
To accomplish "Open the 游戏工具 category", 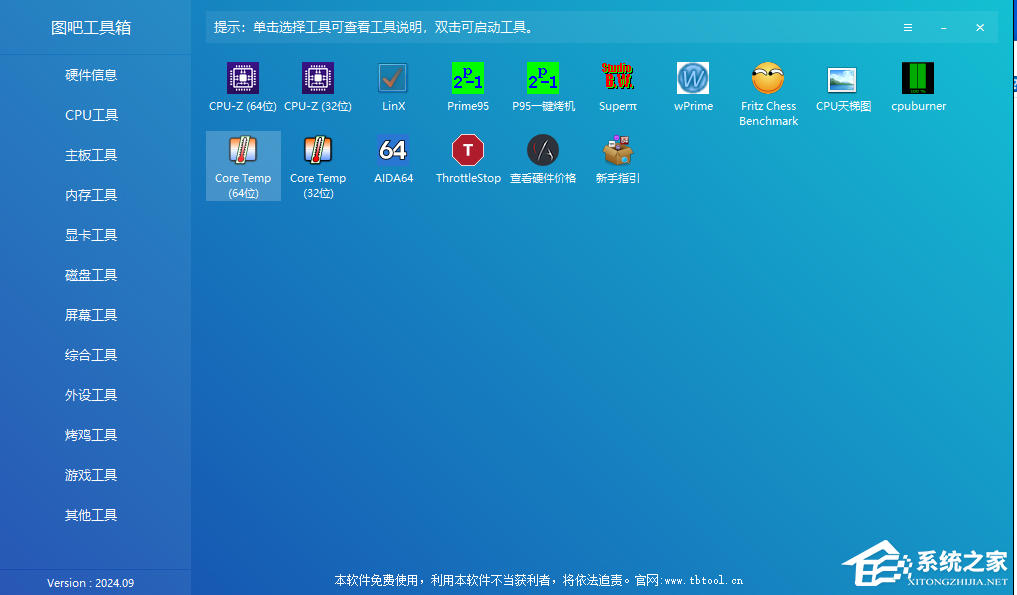I will click(91, 475).
